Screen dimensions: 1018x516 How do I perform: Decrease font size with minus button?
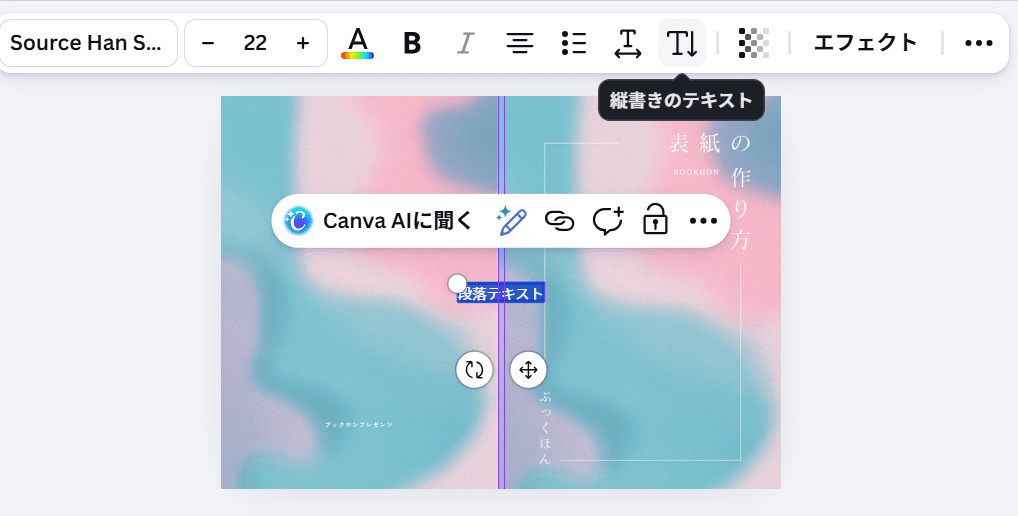[x=208, y=43]
